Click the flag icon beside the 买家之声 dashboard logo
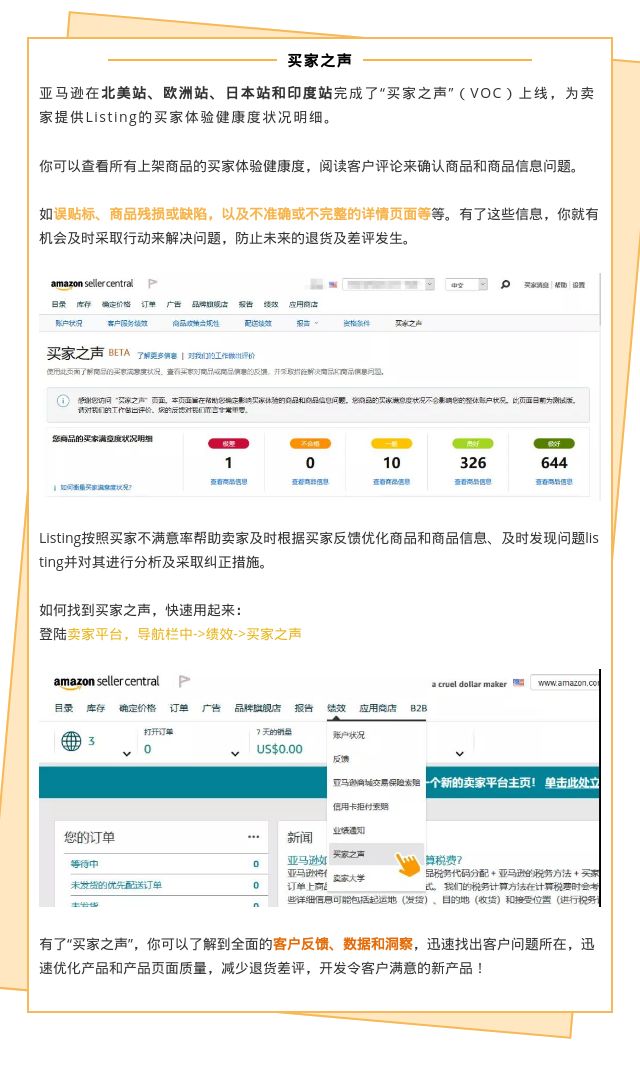 pos(153,283)
